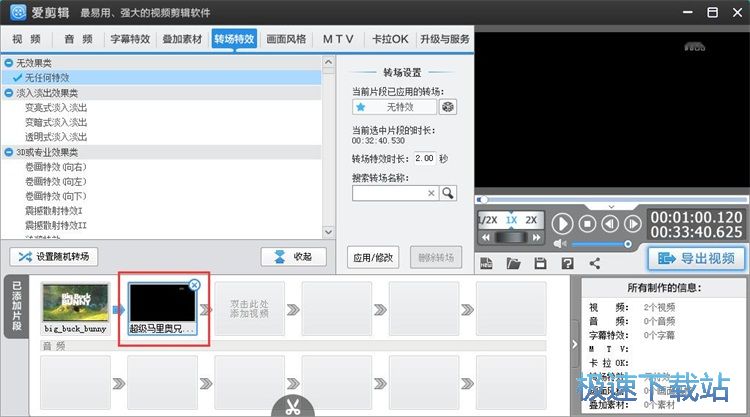Click the rewind double-arrow button

(485, 237)
